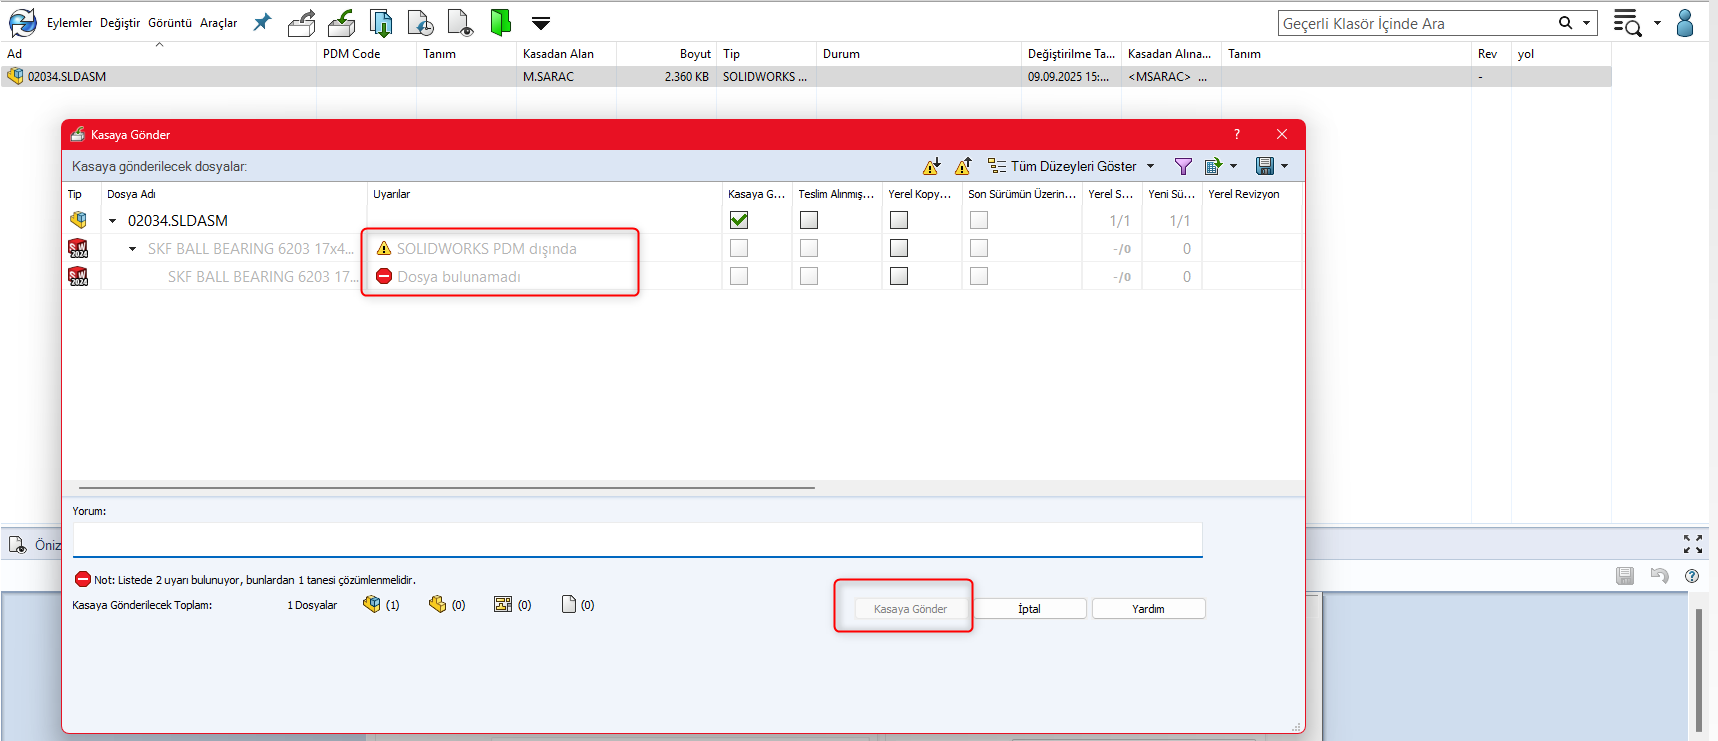This screenshot has width=1718, height=741.
Task: Click the user profile icon
Action: [1685, 22]
